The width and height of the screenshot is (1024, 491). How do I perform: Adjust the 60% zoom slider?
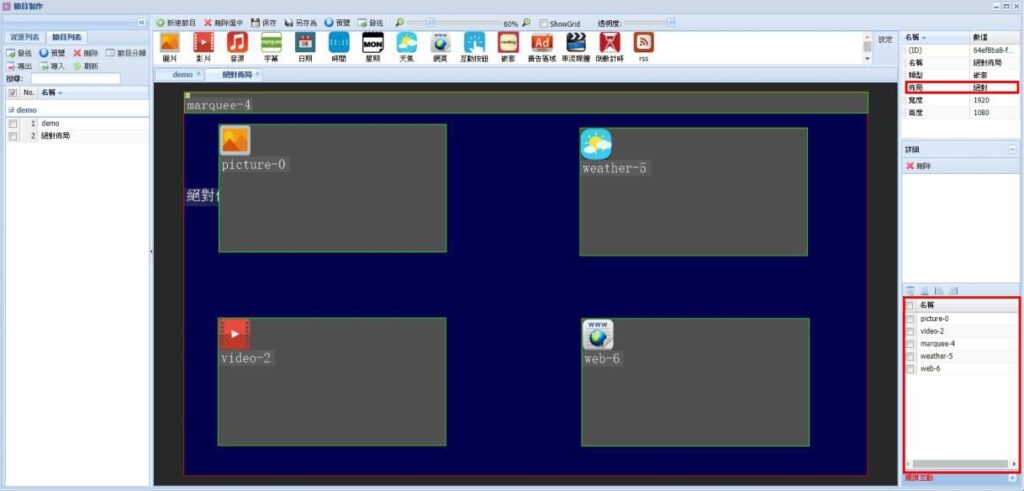pyautogui.click(x=430, y=22)
